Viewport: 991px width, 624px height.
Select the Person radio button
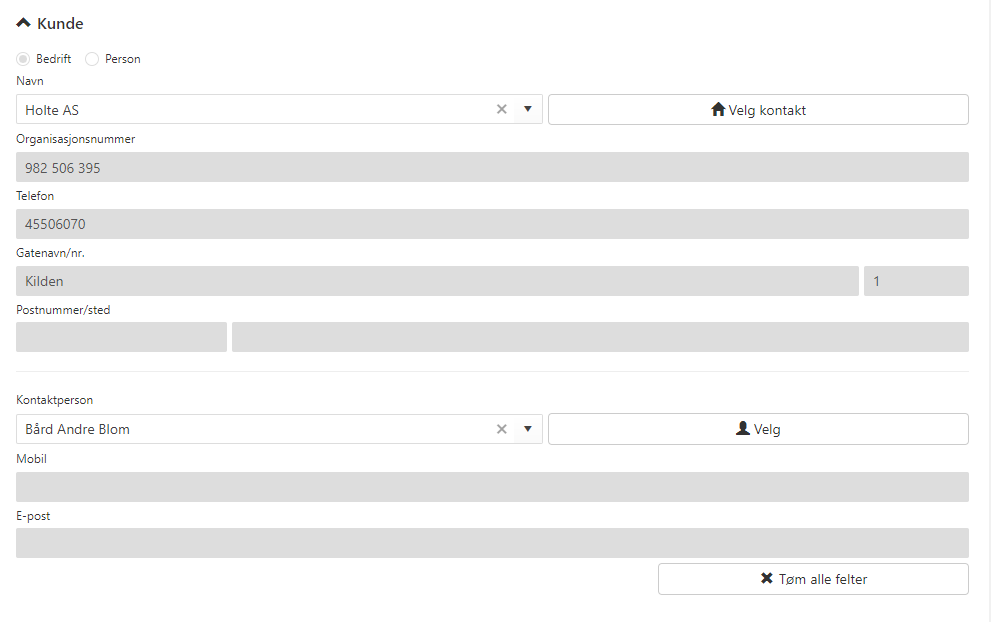[92, 59]
